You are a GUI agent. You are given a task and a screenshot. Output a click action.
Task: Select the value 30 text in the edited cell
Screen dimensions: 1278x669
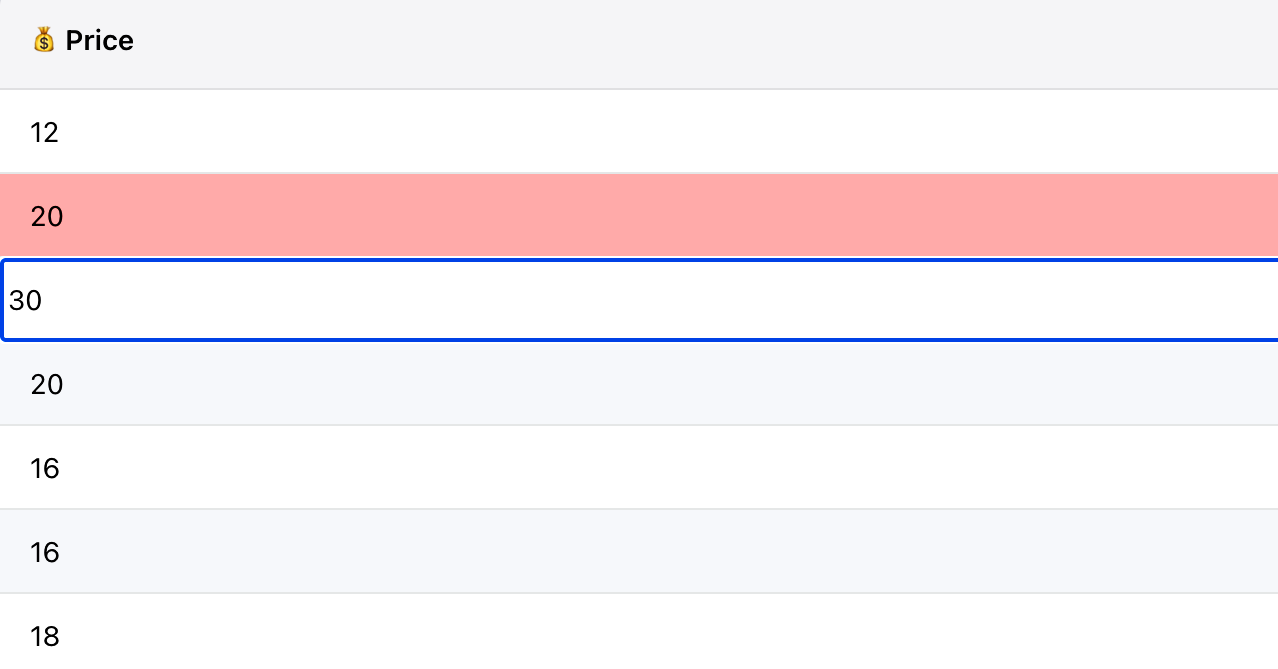click(x=28, y=300)
